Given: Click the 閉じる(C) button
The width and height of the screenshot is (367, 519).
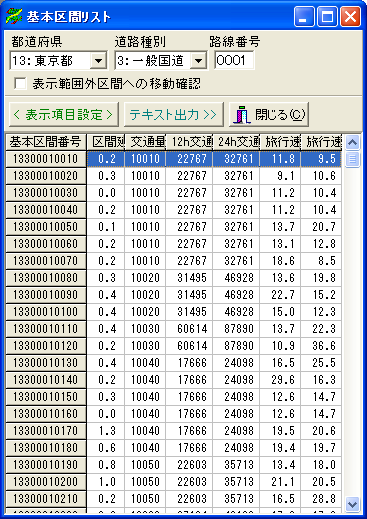Looking at the screenshot, I should tap(269, 115).
